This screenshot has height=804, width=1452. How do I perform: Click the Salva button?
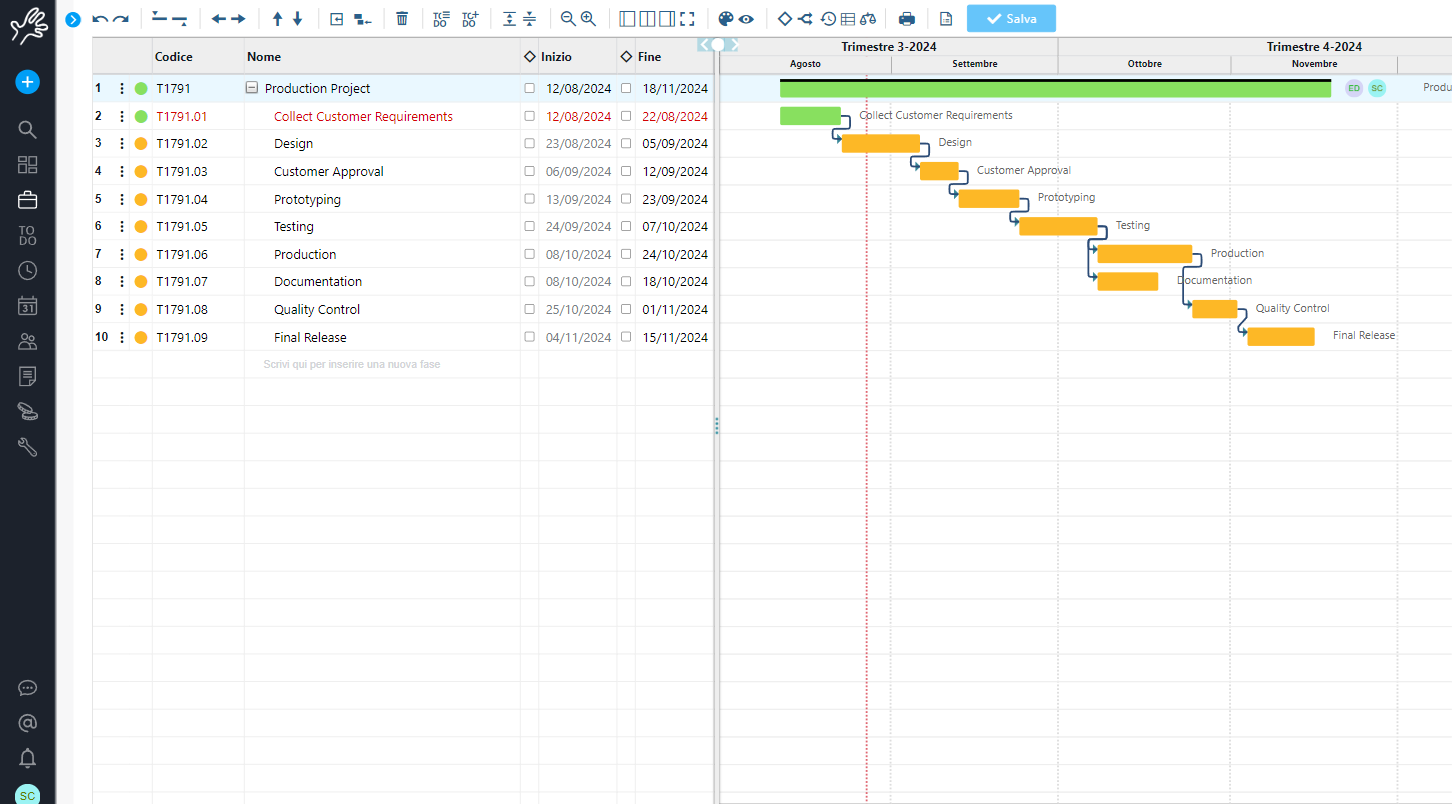(x=1010, y=19)
